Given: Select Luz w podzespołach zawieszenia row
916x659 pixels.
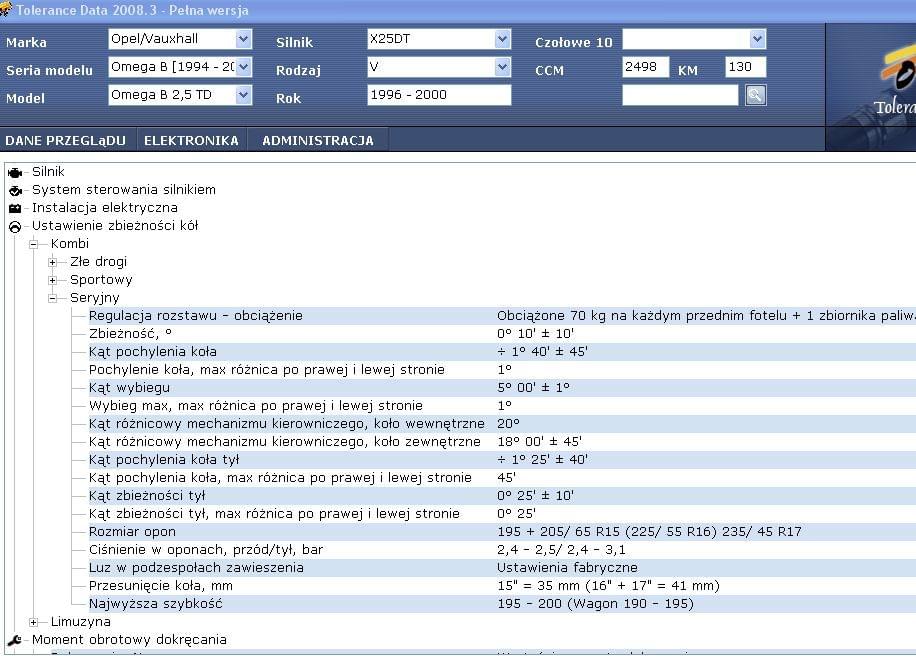Looking at the screenshot, I should click(502, 568).
